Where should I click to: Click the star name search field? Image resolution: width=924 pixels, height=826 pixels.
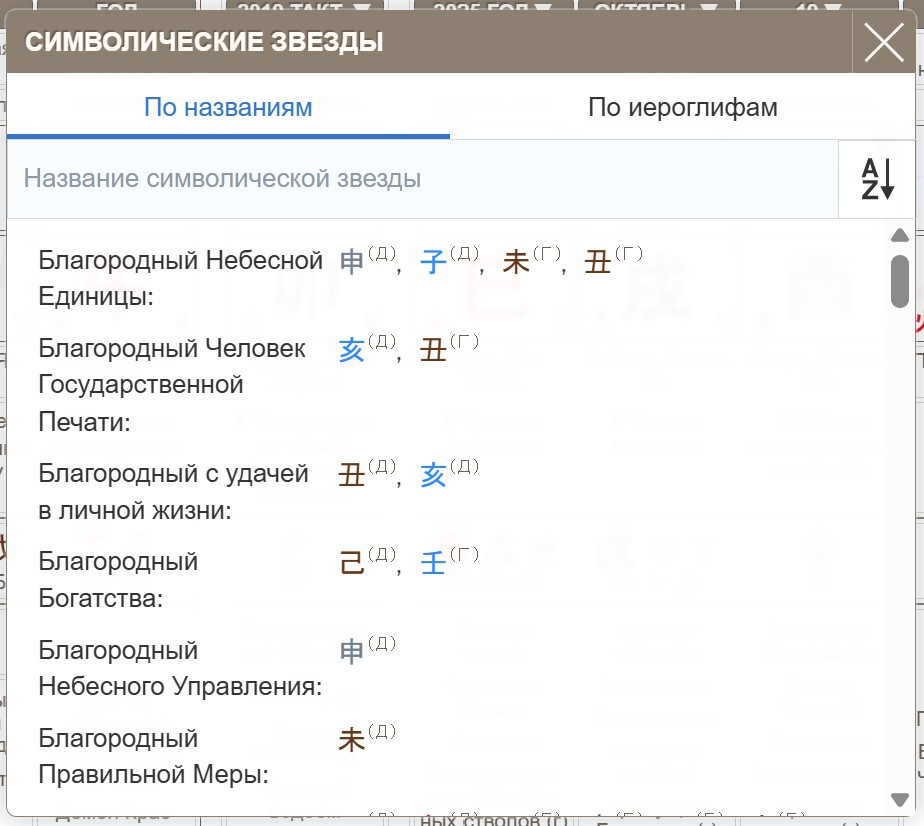pyautogui.click(x=400, y=177)
